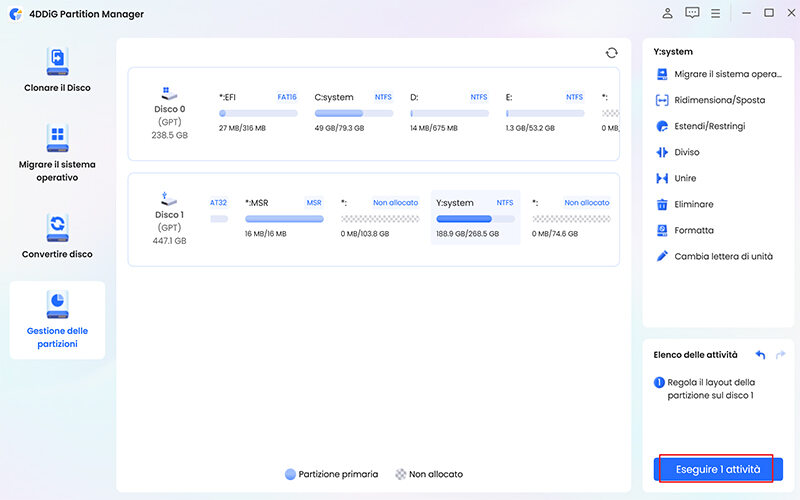Click the redo arrow in Elenco delle attività
Image resolution: width=800 pixels, height=500 pixels.
pos(780,355)
